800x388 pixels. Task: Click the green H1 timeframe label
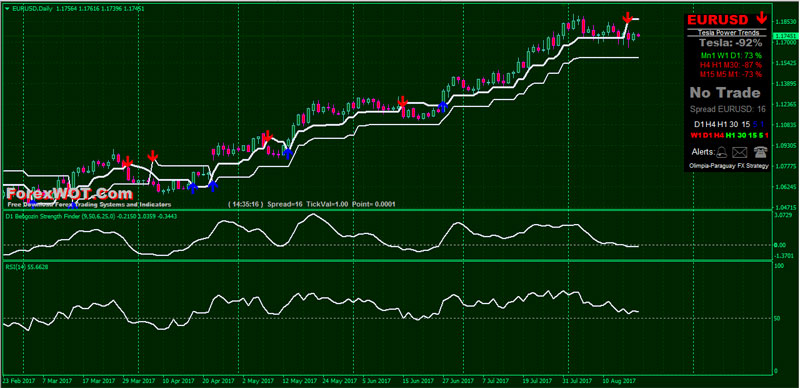[730, 135]
